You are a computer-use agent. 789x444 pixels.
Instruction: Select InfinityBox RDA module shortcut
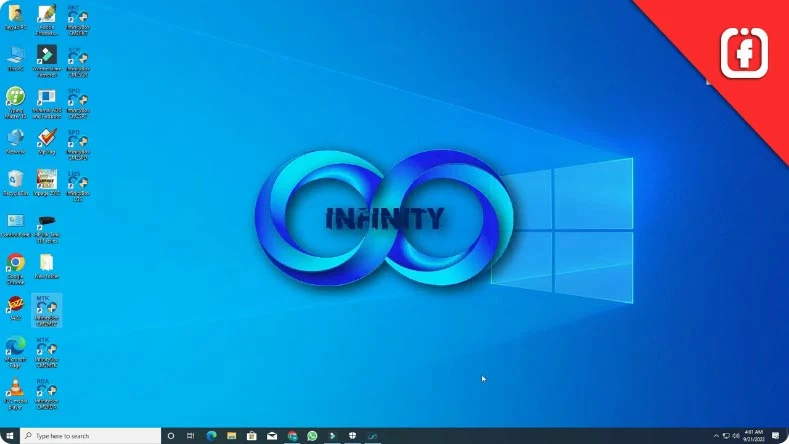coord(47,394)
